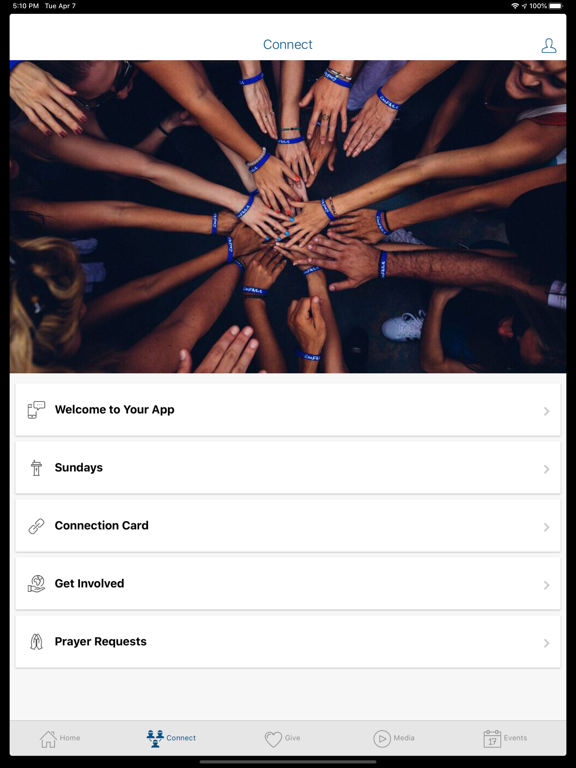Tap the calendar icon for Events

coord(492,739)
